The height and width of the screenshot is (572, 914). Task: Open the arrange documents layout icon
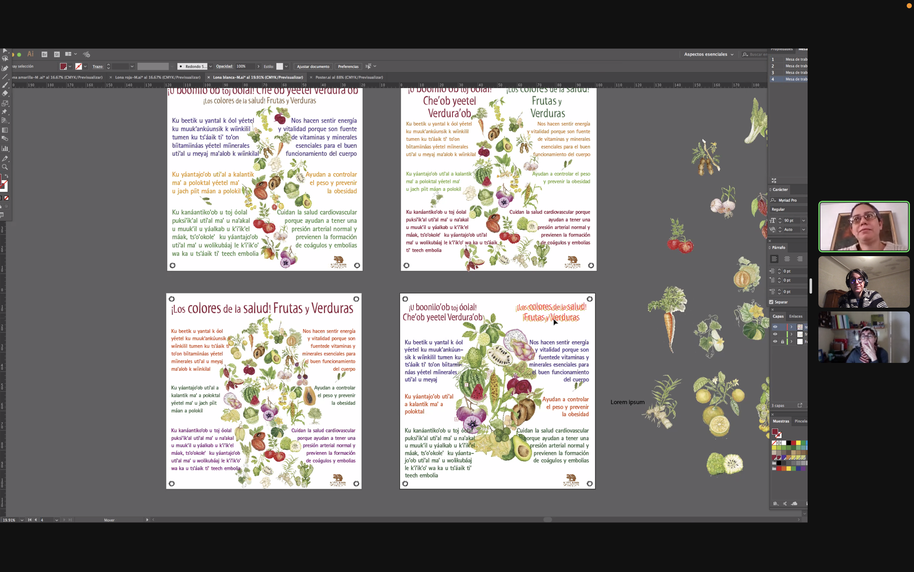pos(71,54)
